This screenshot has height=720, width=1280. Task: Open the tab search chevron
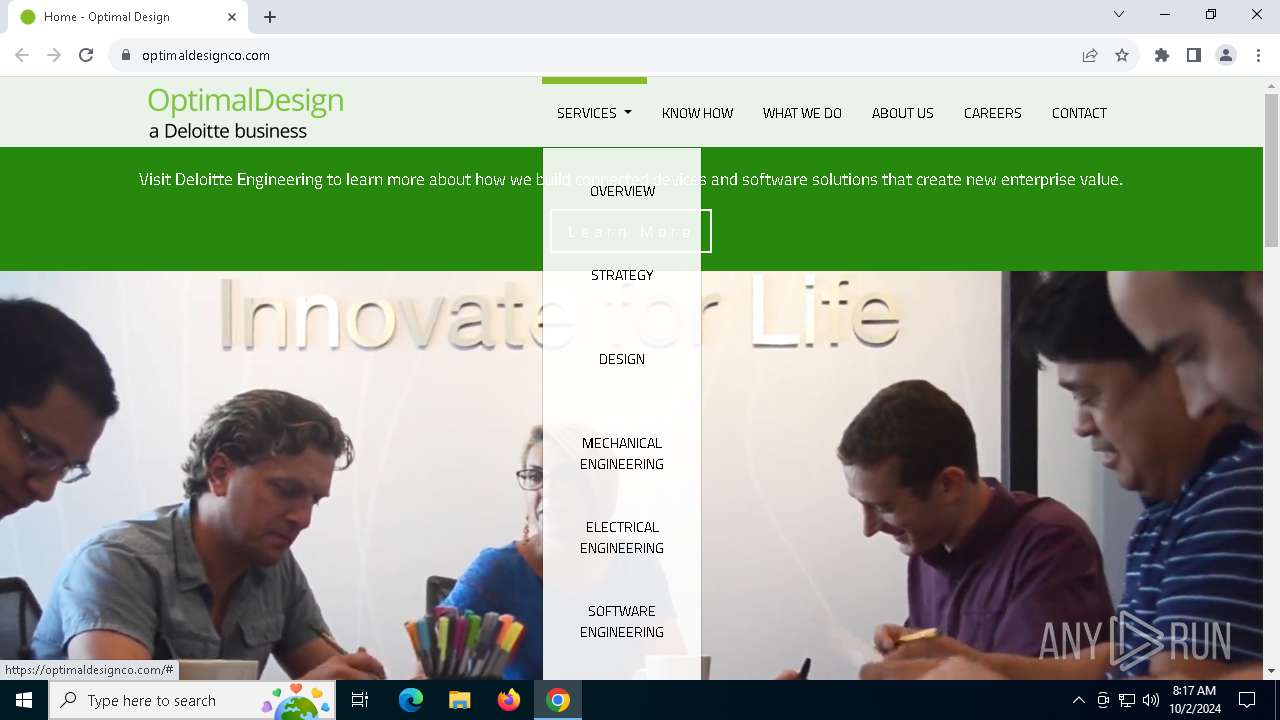[x=1119, y=14]
